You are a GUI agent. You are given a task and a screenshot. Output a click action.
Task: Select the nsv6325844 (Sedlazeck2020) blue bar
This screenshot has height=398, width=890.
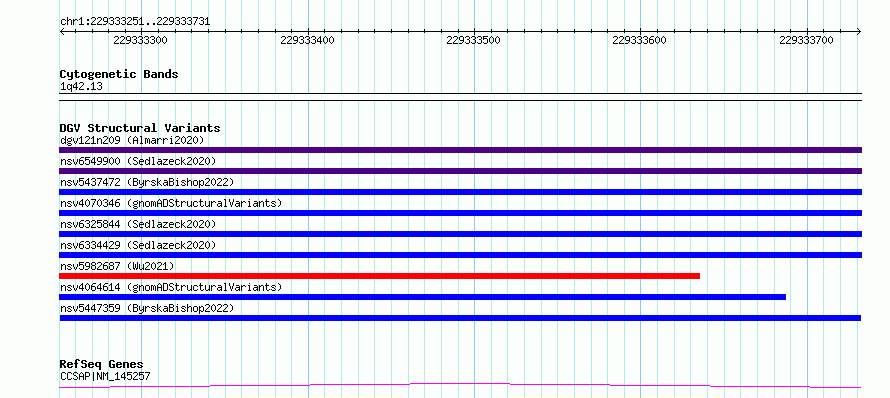(x=460, y=234)
